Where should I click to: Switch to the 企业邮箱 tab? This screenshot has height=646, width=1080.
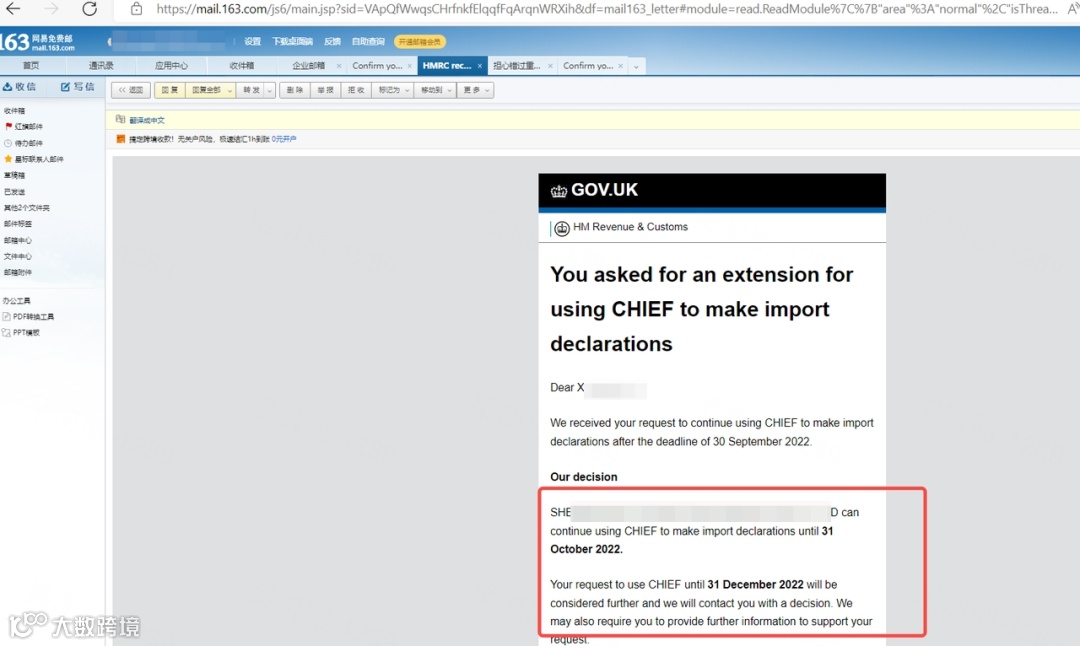click(308, 65)
